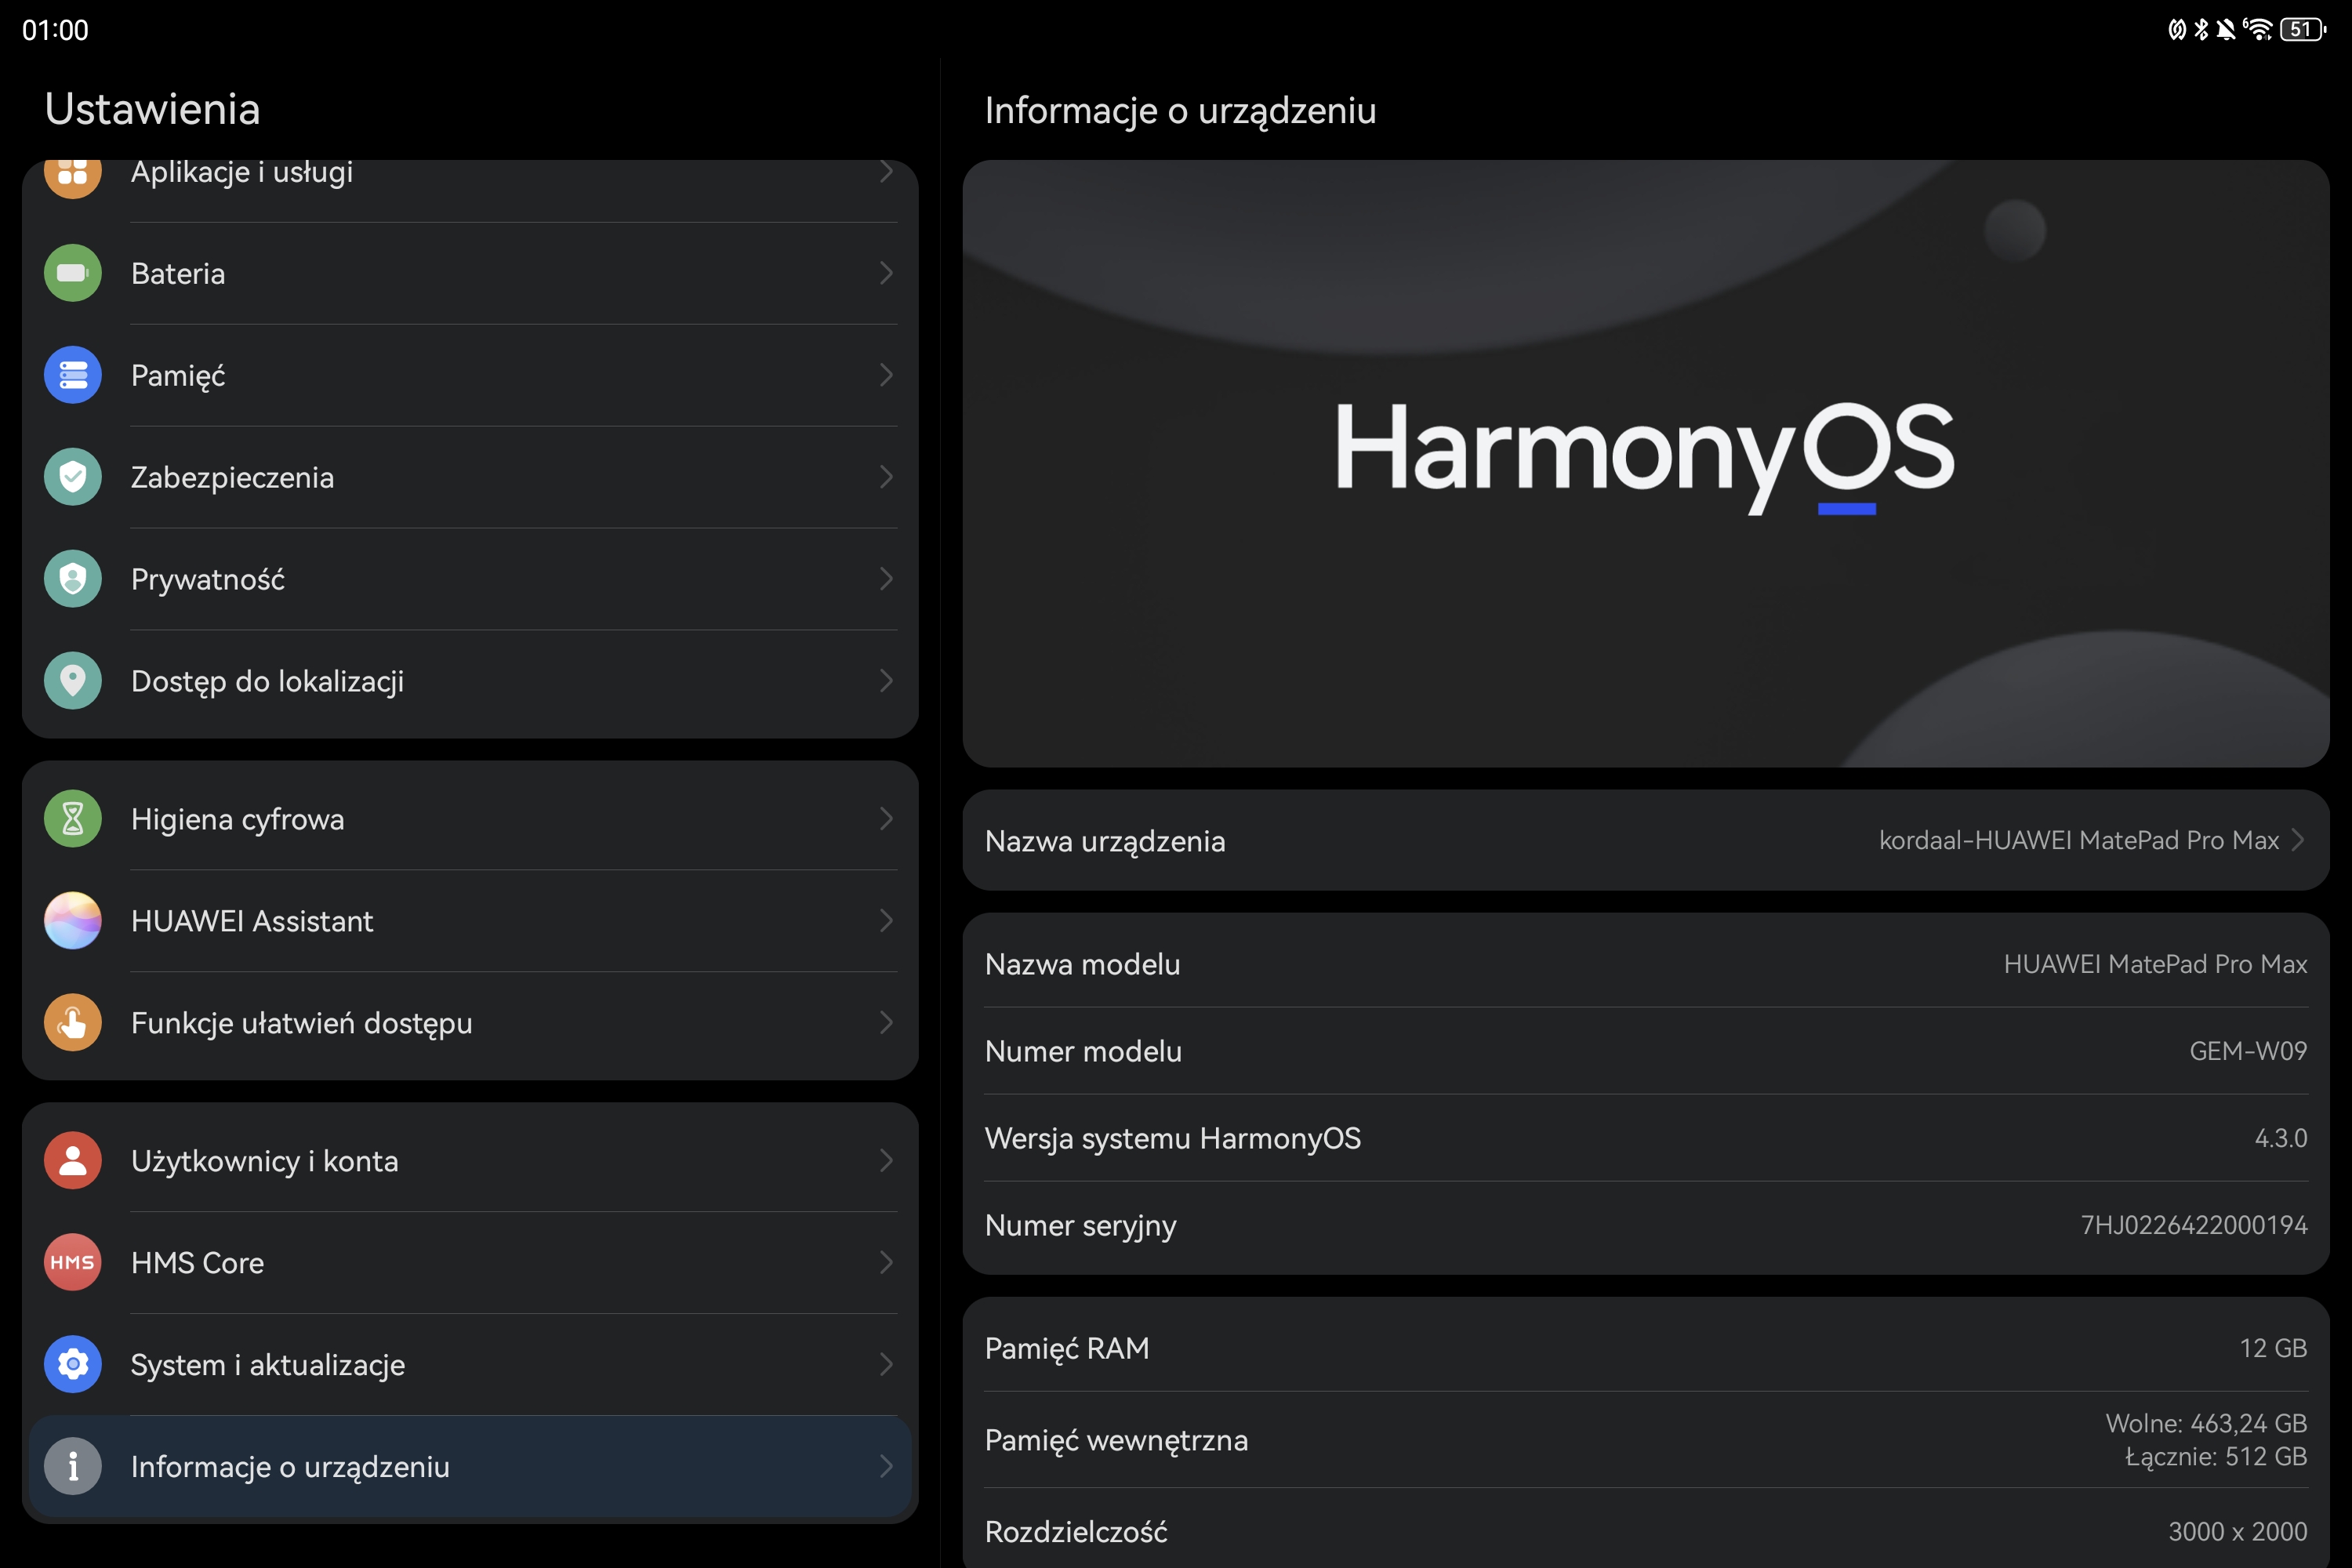Click the chevron beside Aplikacje i usługi
The image size is (2352, 1568).
886,172
